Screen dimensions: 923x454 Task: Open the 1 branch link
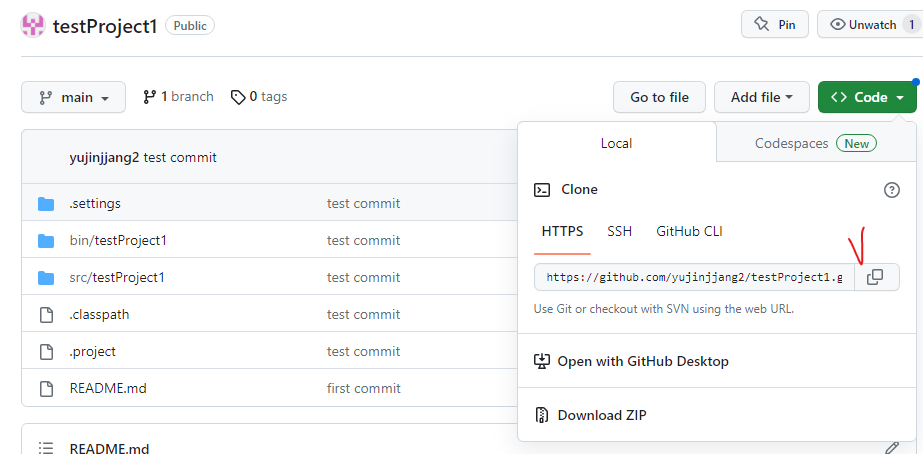pos(178,97)
